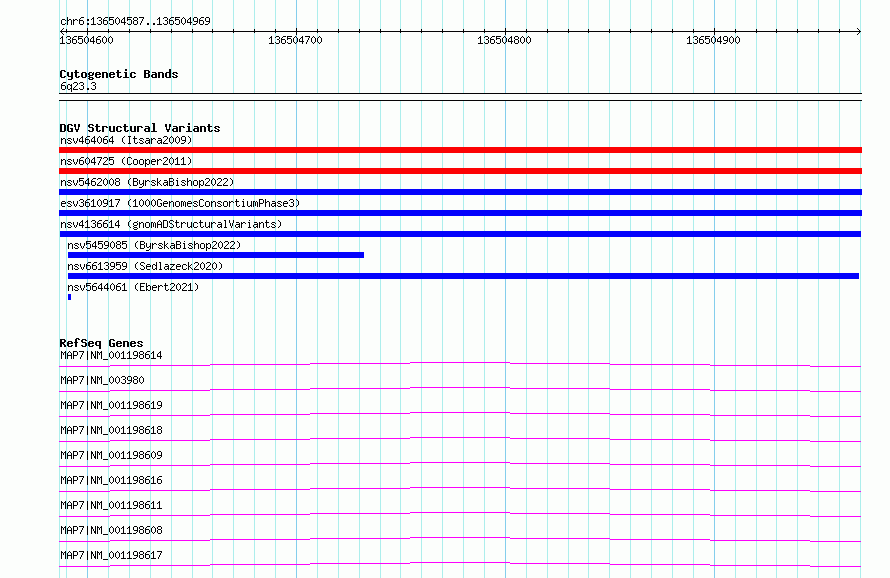Click the short blue bar for nsv5459085
Viewport: 890px width, 578px height.
point(216,255)
